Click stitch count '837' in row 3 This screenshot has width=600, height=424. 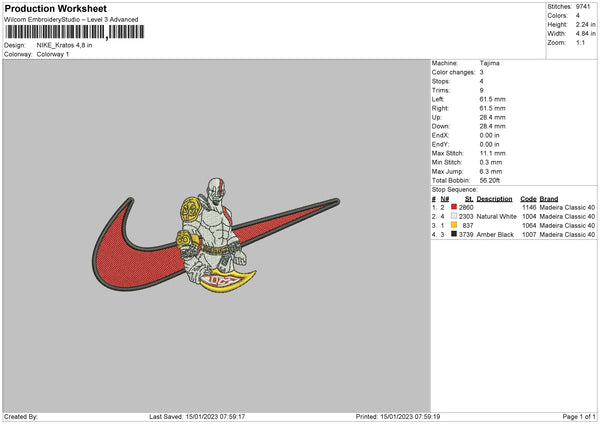[x=468, y=226]
